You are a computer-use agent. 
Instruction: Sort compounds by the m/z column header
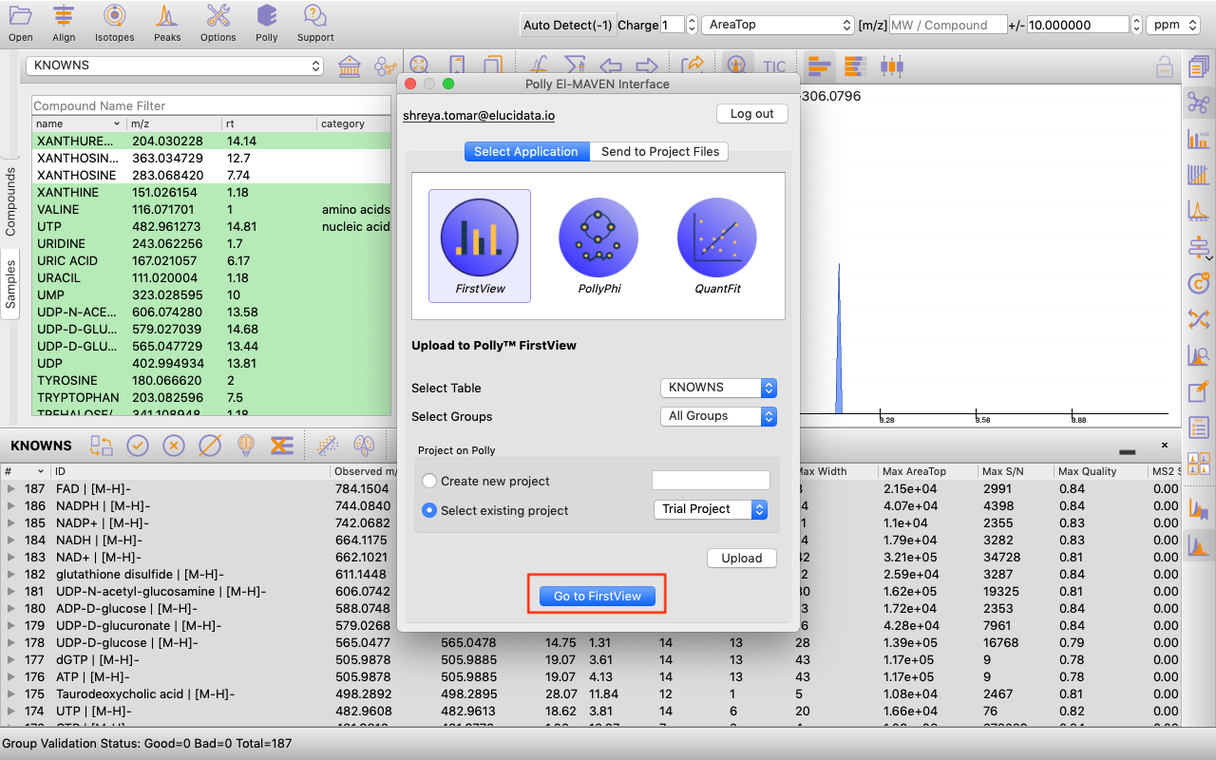174,124
